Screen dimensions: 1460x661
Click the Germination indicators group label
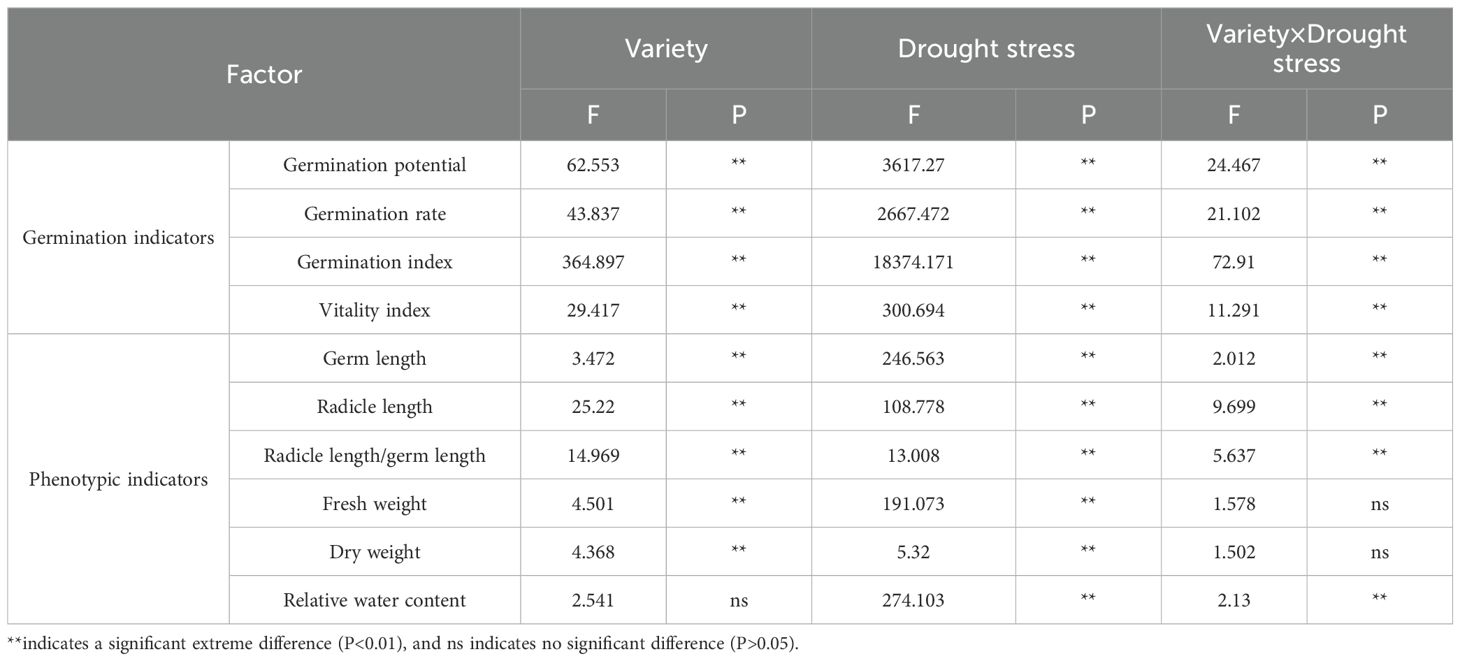pyautogui.click(x=118, y=238)
